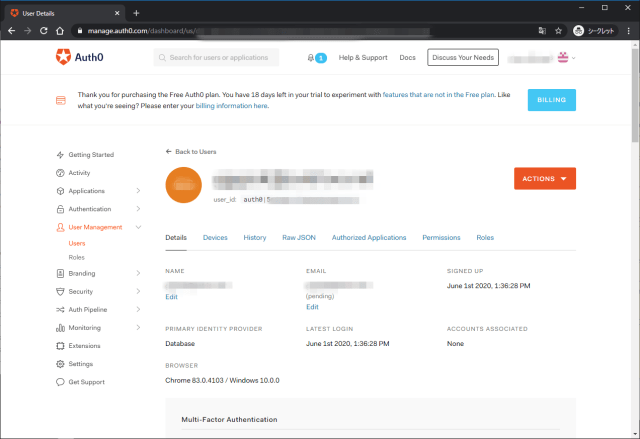Reload the page with refresh icon

click(x=44, y=31)
